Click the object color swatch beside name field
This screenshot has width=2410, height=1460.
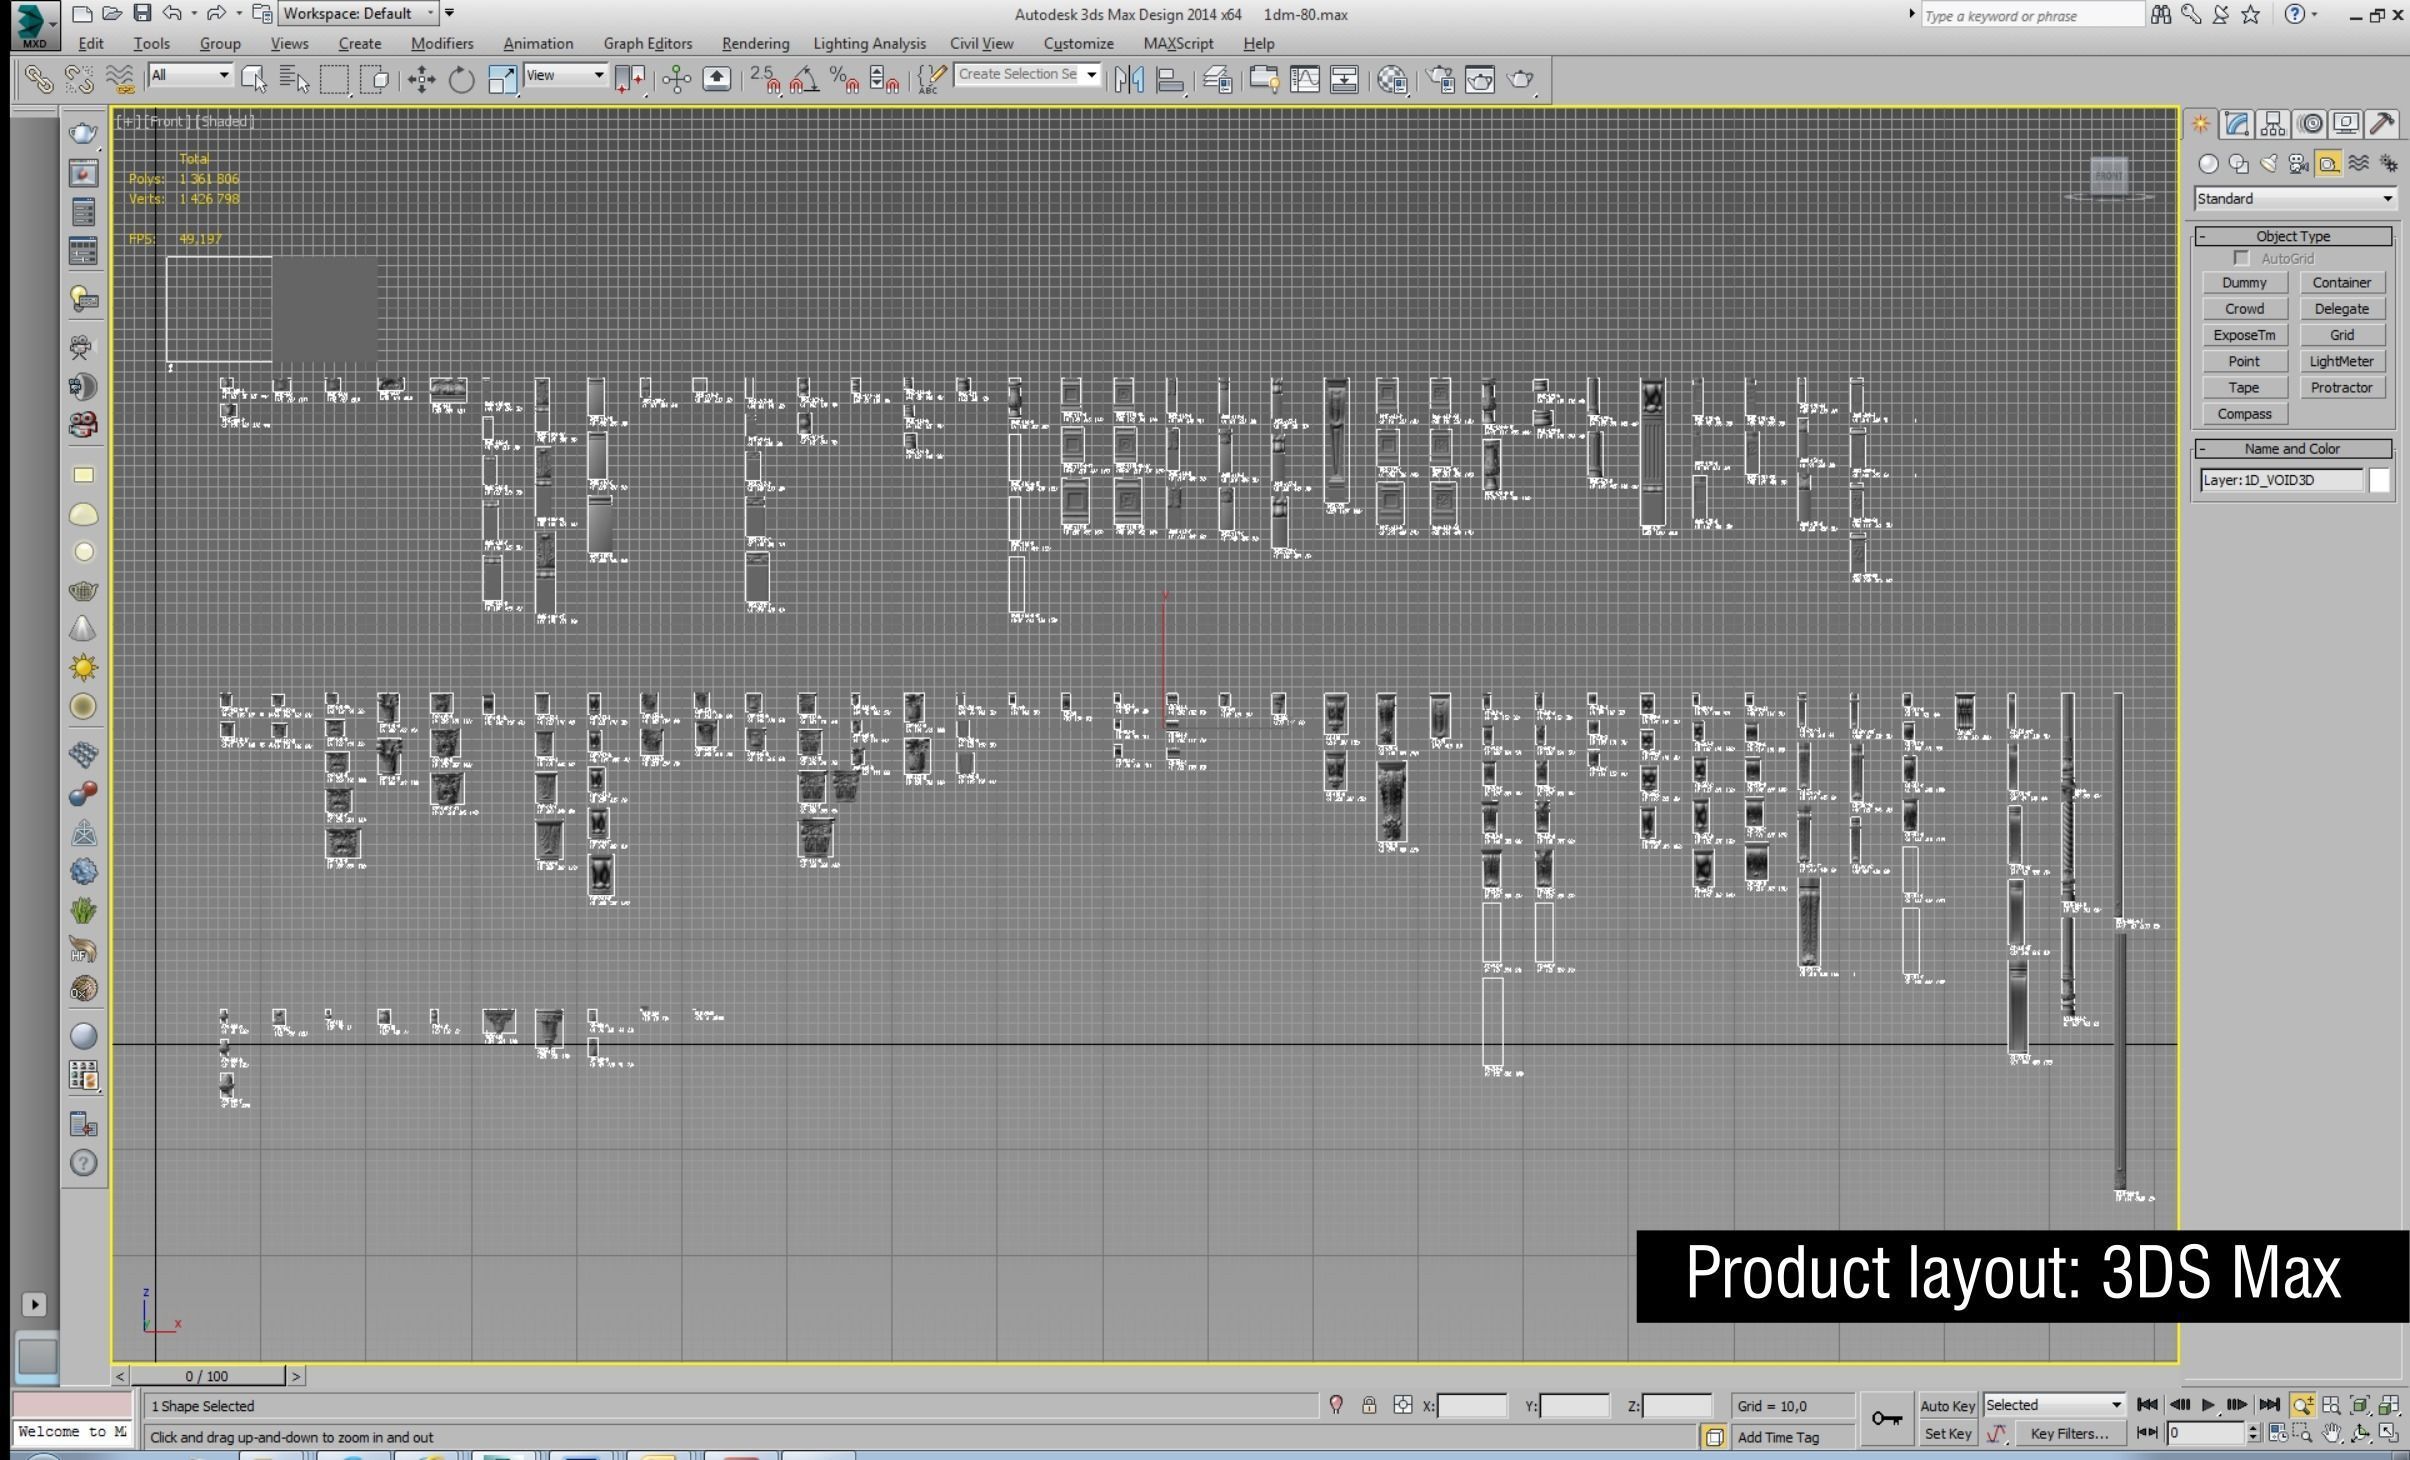point(2379,481)
